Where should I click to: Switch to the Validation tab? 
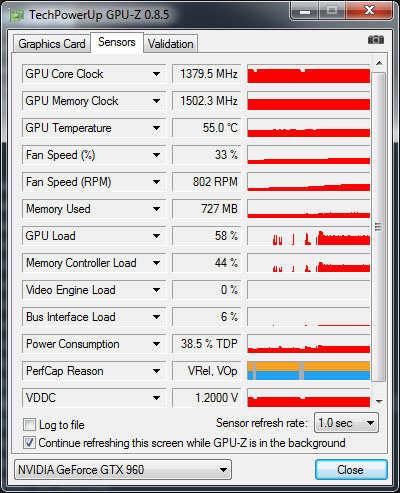click(171, 44)
